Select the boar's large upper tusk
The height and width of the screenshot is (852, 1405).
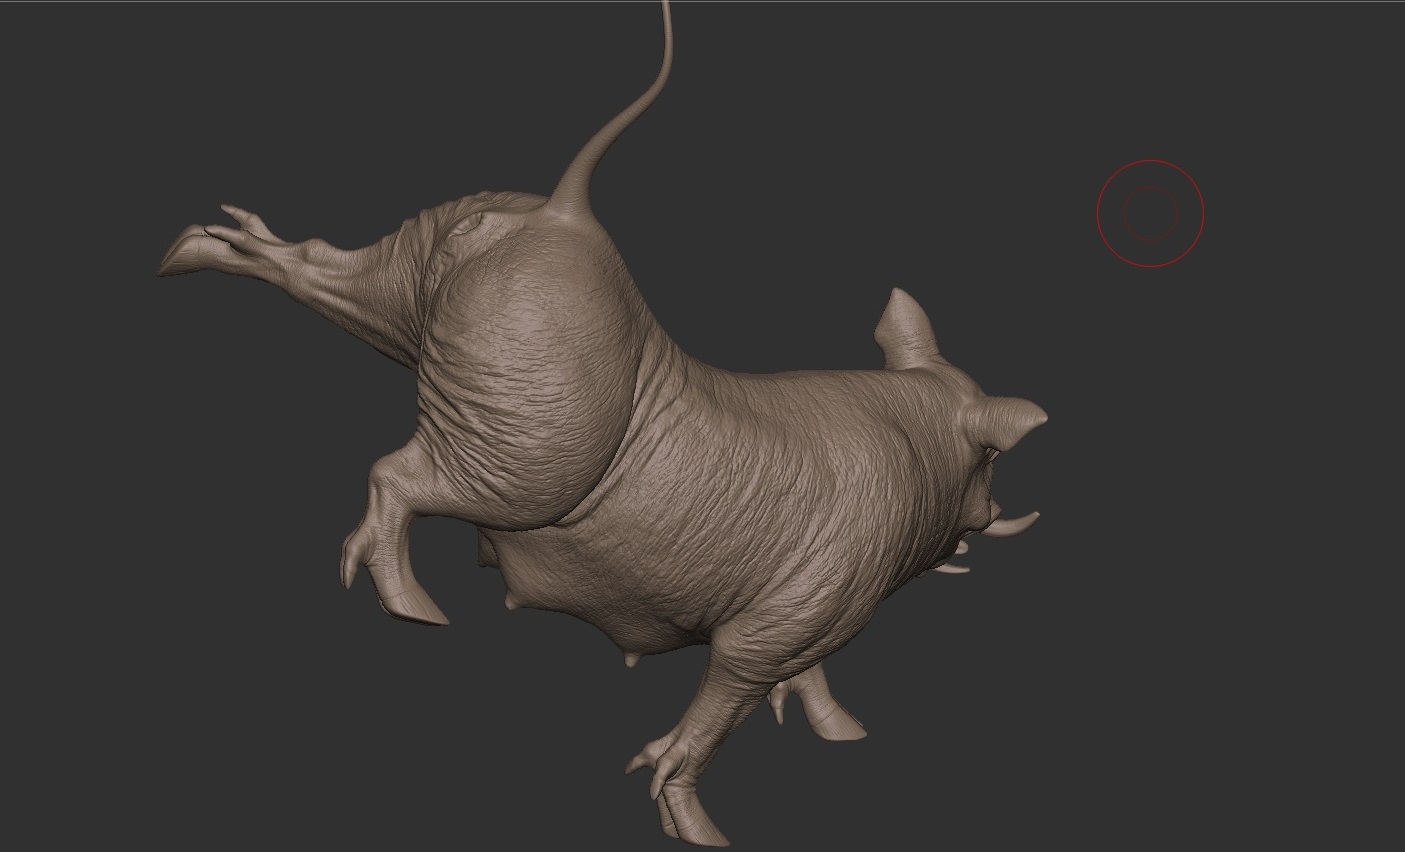pos(1014,523)
